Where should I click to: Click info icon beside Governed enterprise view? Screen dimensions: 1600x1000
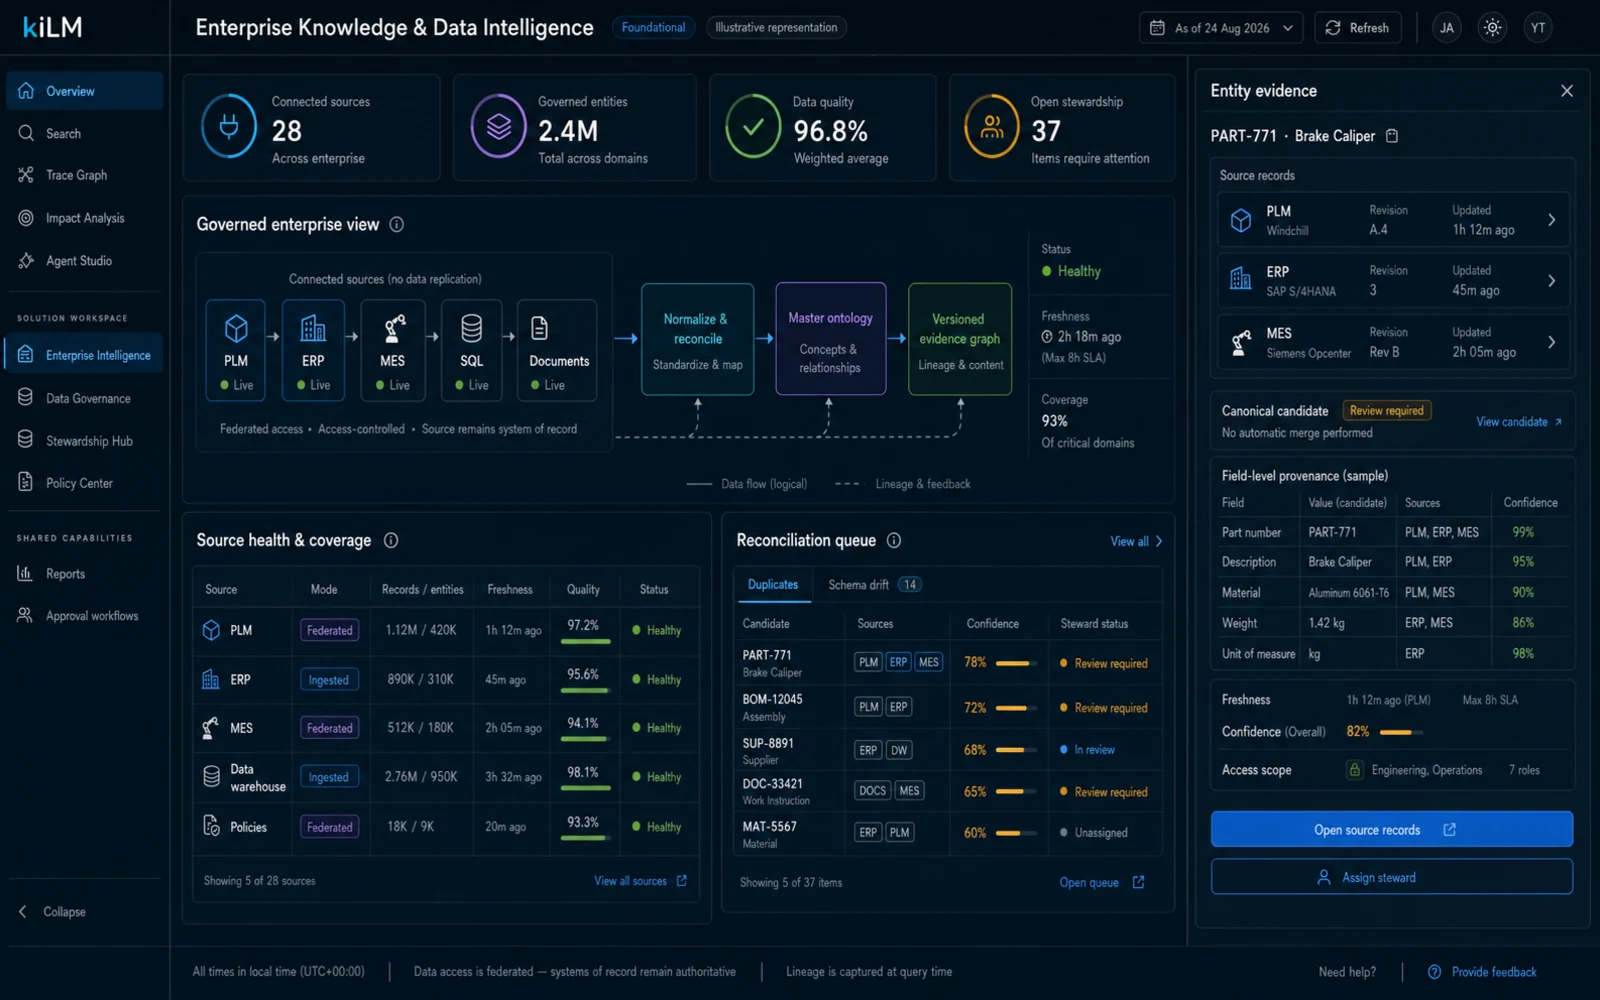click(x=397, y=224)
